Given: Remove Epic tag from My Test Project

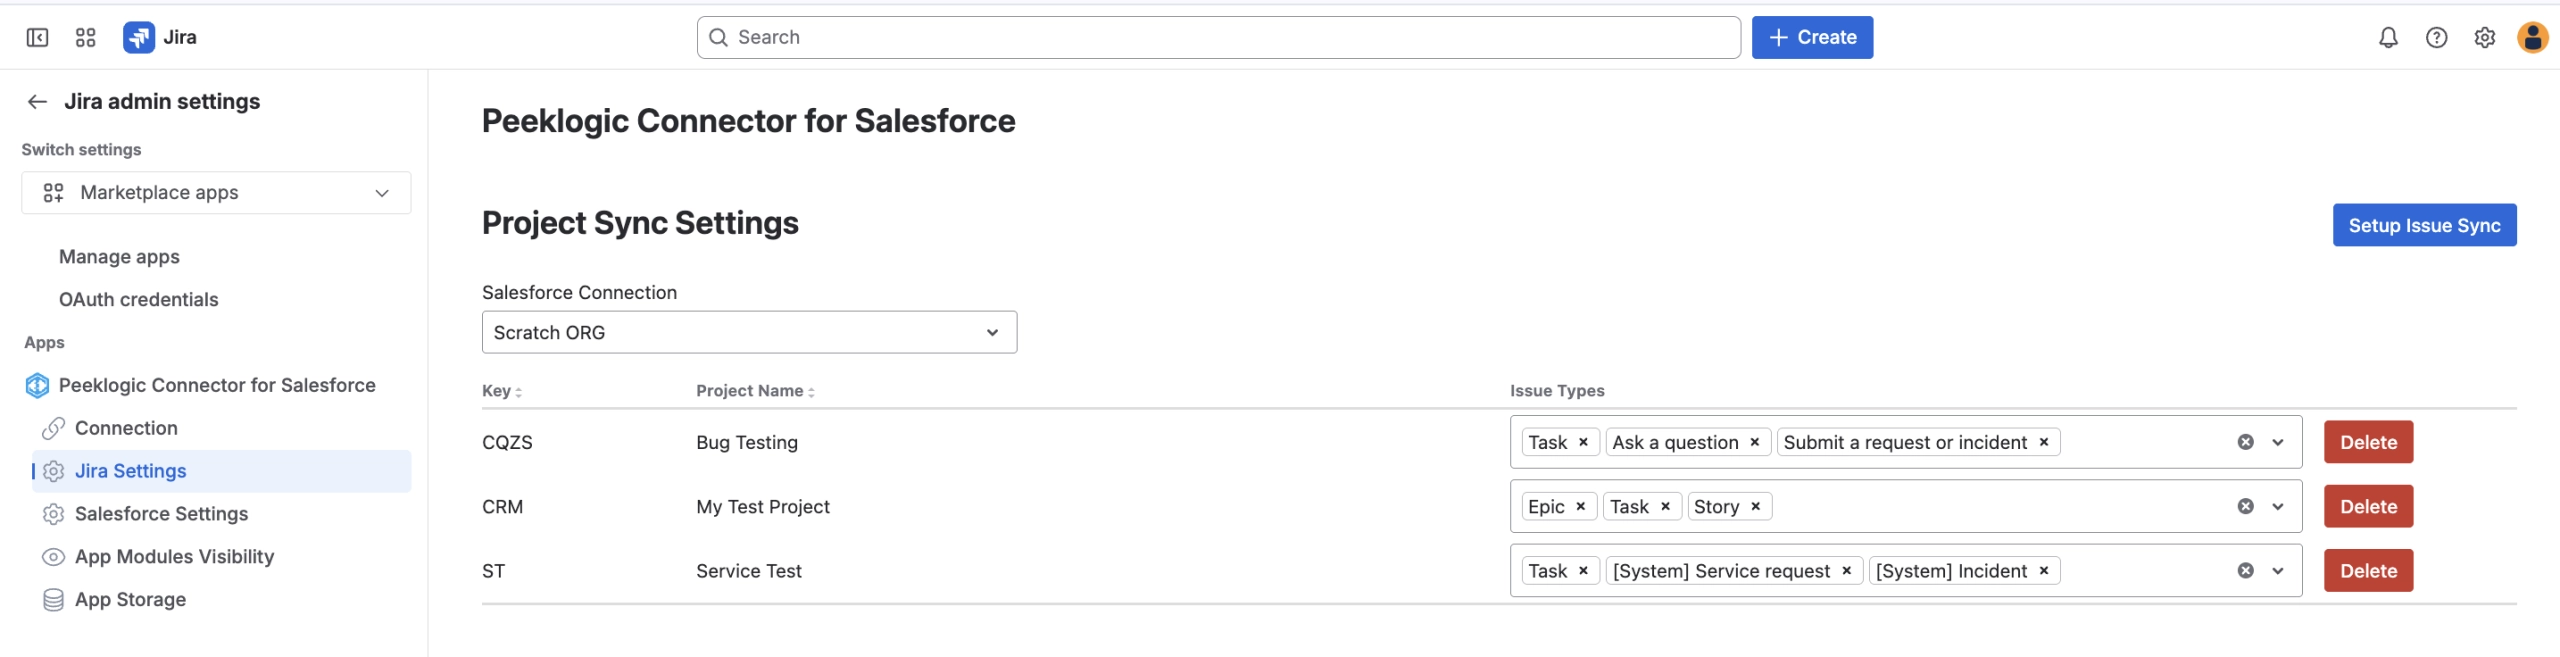Looking at the screenshot, I should click(x=1581, y=507).
